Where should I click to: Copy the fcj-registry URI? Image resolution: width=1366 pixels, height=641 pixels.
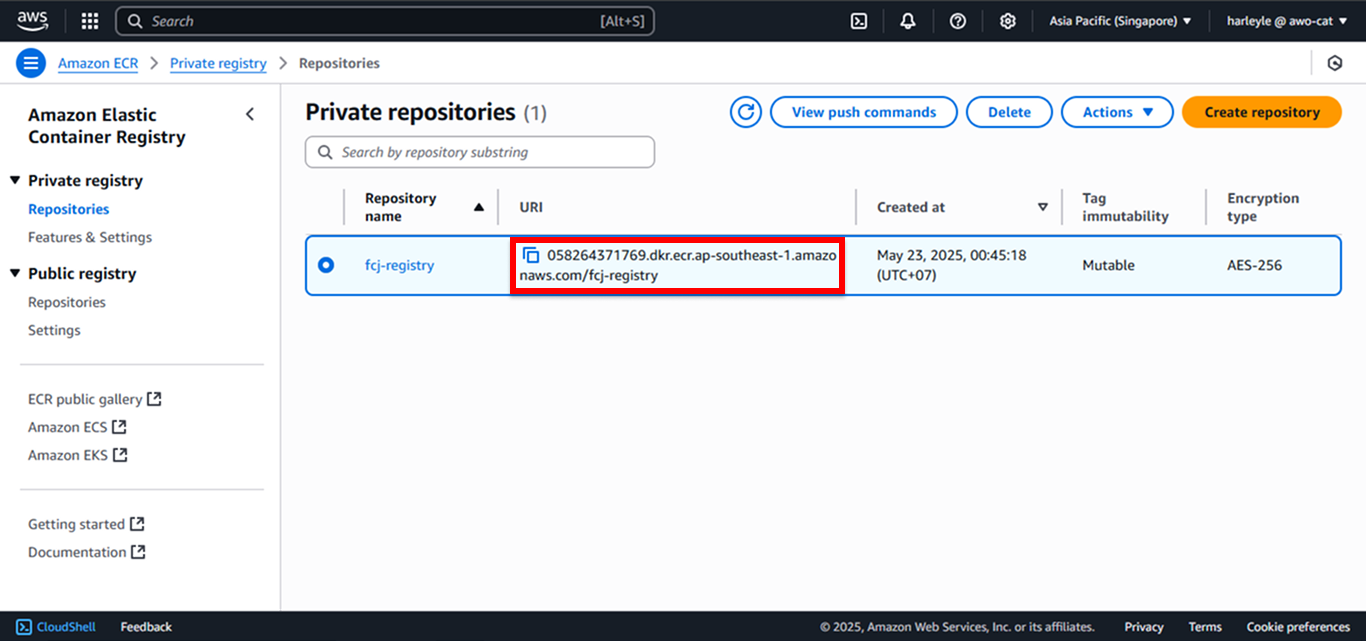531,255
